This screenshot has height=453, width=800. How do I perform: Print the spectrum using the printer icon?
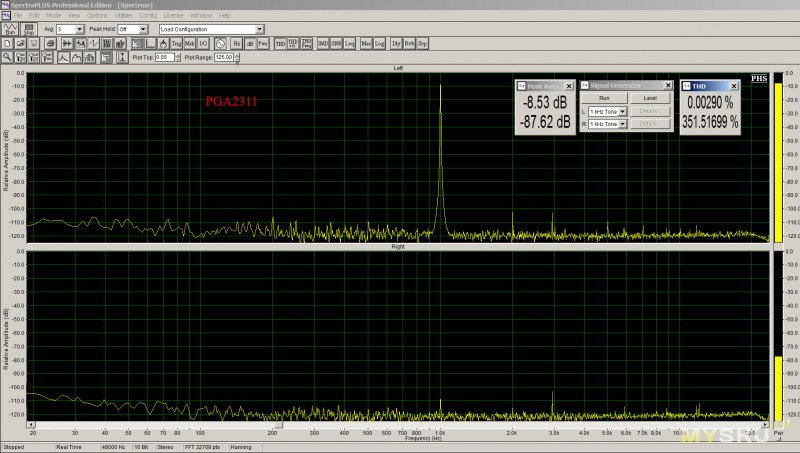[x=50, y=44]
